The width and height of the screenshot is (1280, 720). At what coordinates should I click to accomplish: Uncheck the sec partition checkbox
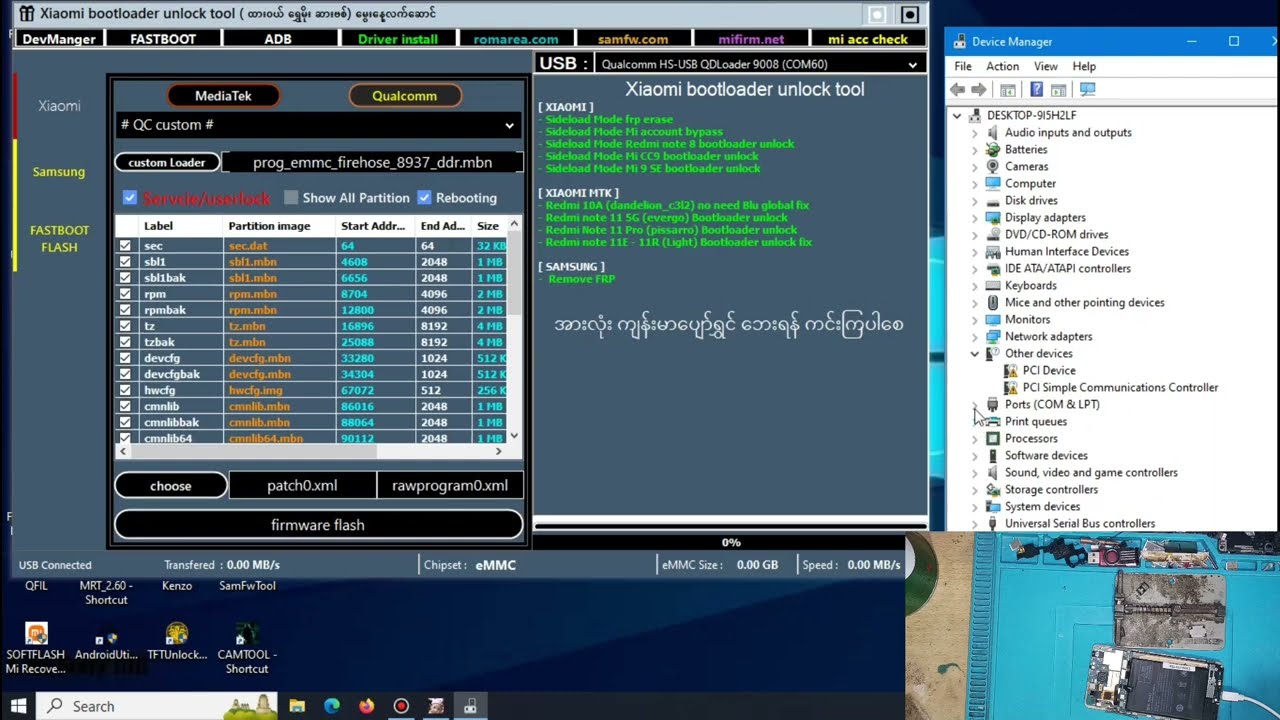(x=125, y=246)
